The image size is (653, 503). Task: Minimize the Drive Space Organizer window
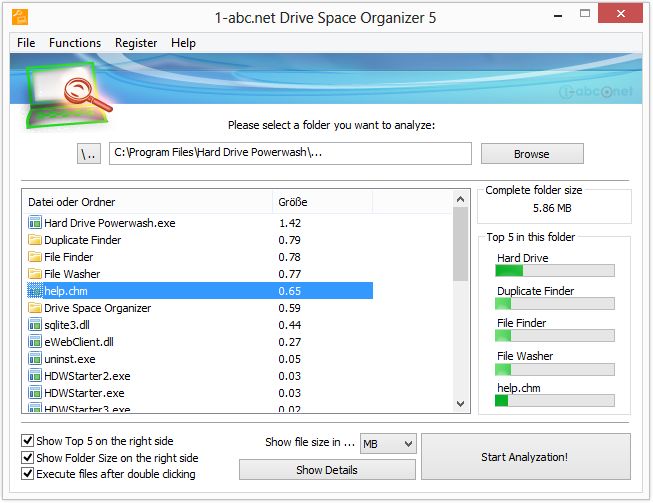point(558,15)
